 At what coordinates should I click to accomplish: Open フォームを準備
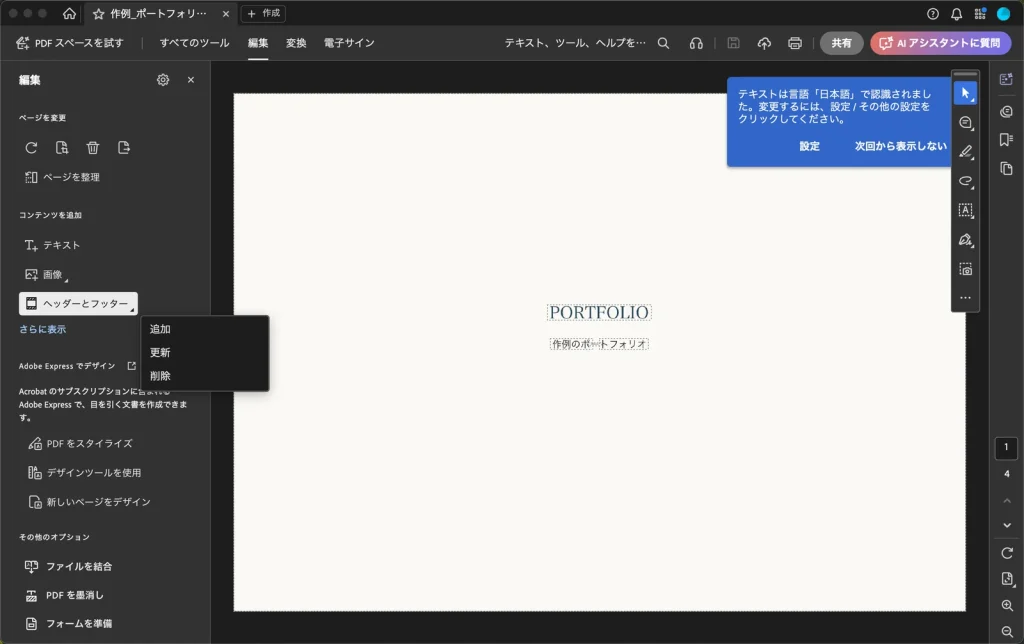69,624
